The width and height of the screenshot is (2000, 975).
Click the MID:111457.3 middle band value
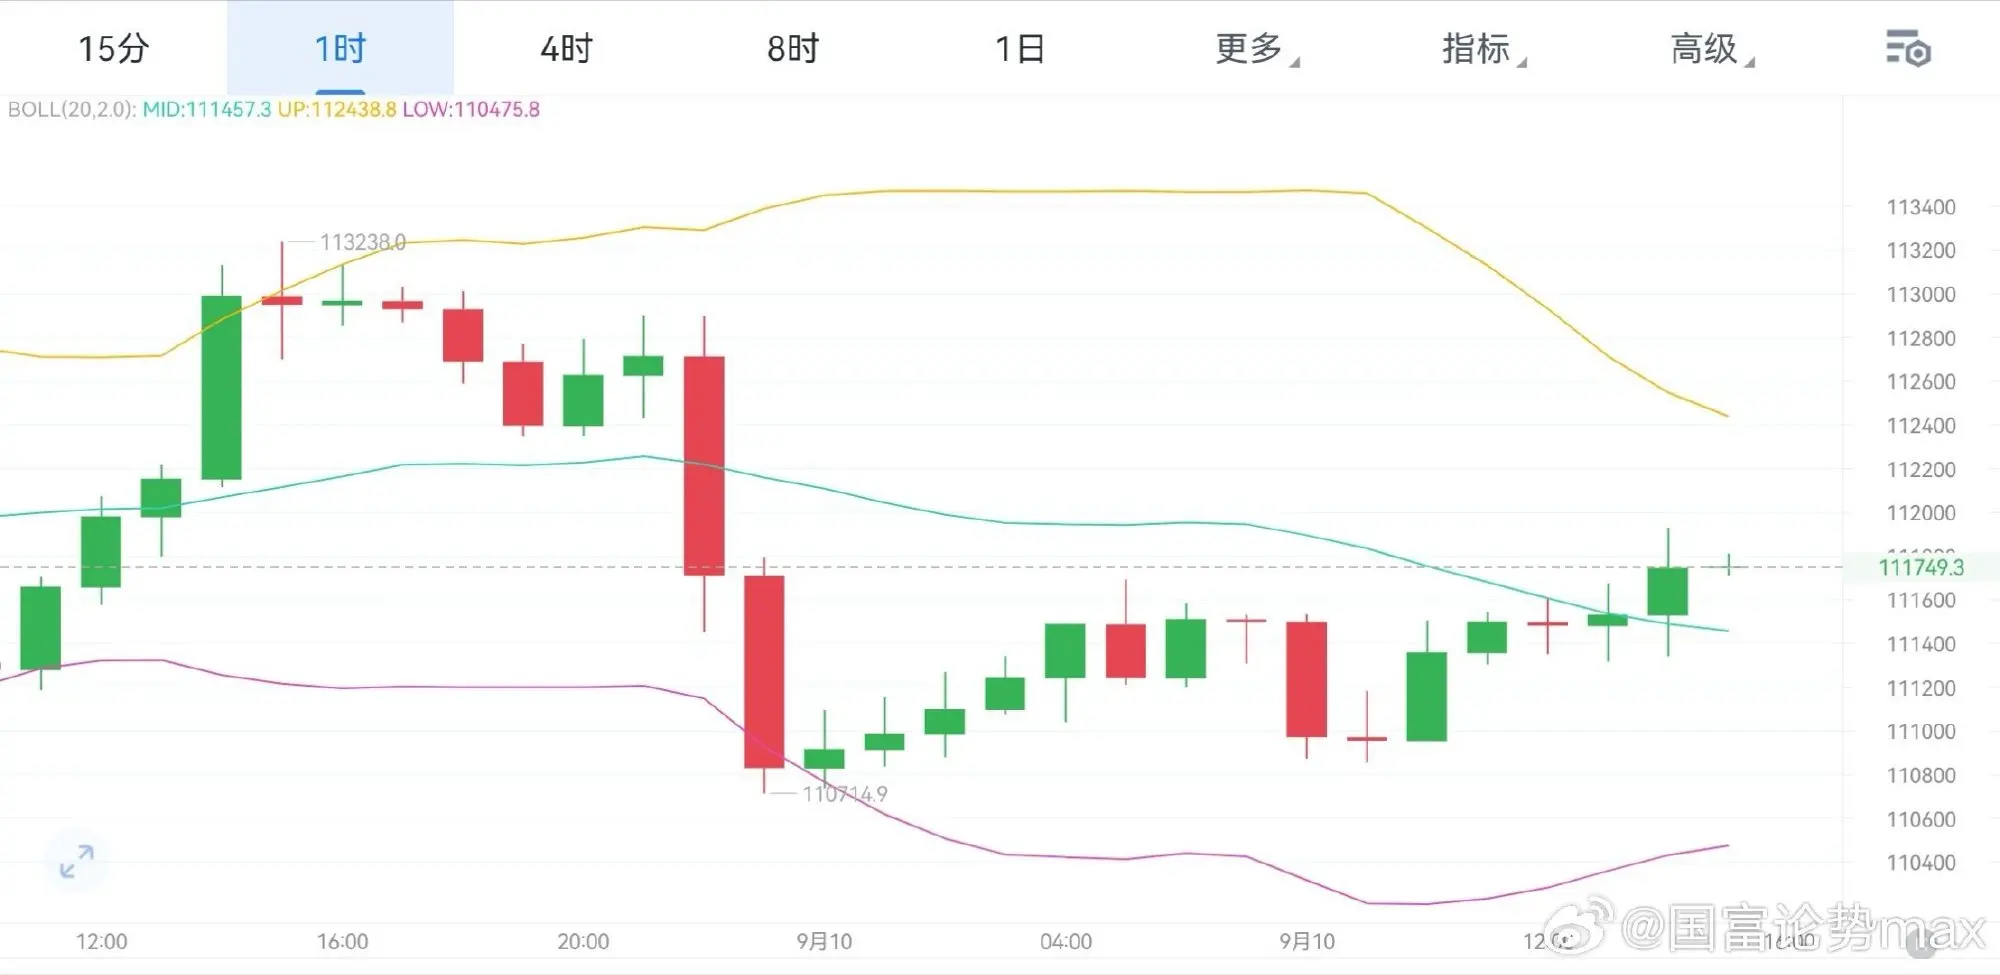[x=206, y=109]
